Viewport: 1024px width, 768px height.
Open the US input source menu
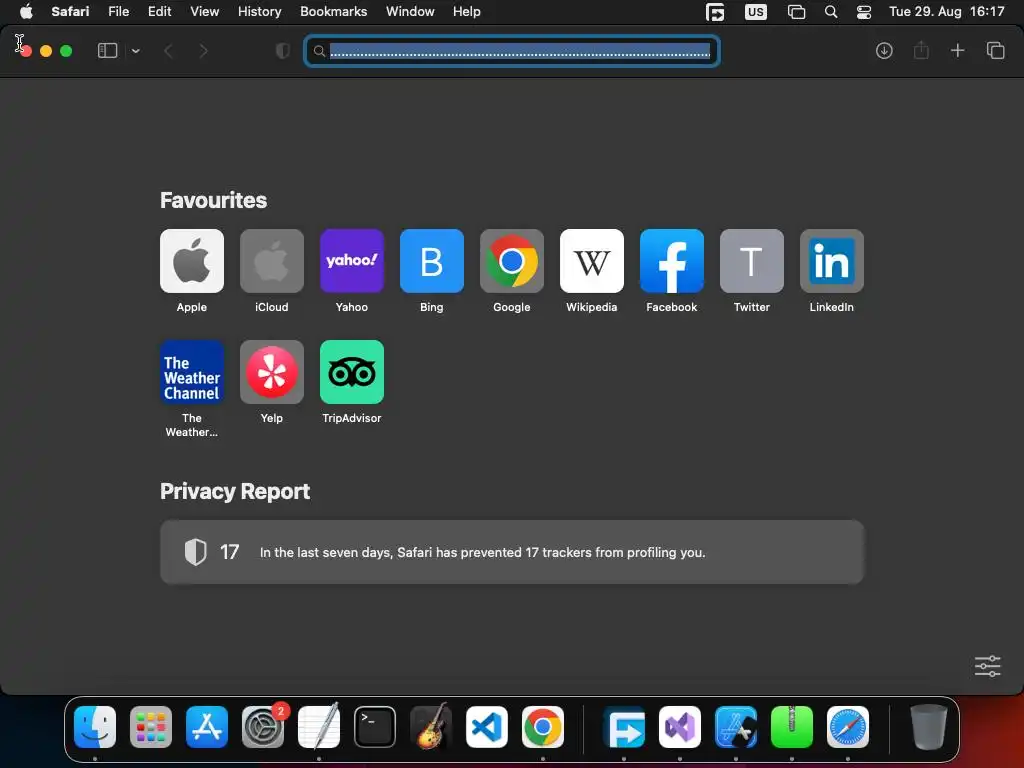click(x=756, y=12)
